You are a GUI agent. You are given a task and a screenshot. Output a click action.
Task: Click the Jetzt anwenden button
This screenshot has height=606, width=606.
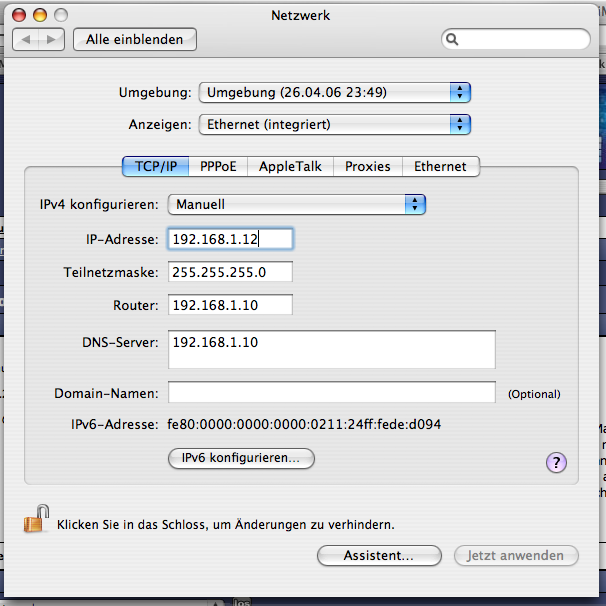[x=516, y=556]
